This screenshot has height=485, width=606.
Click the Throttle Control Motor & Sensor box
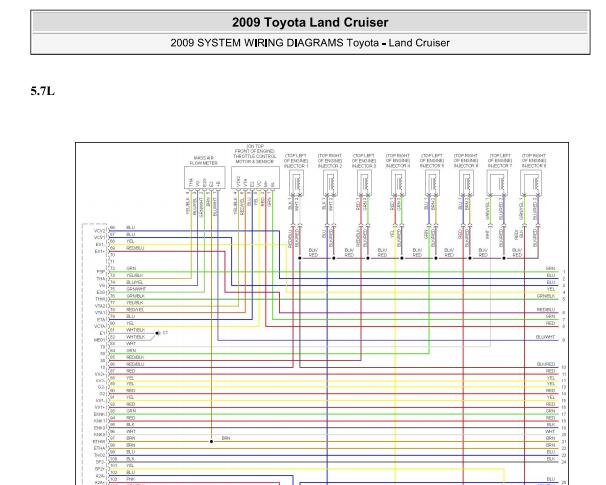click(x=255, y=178)
